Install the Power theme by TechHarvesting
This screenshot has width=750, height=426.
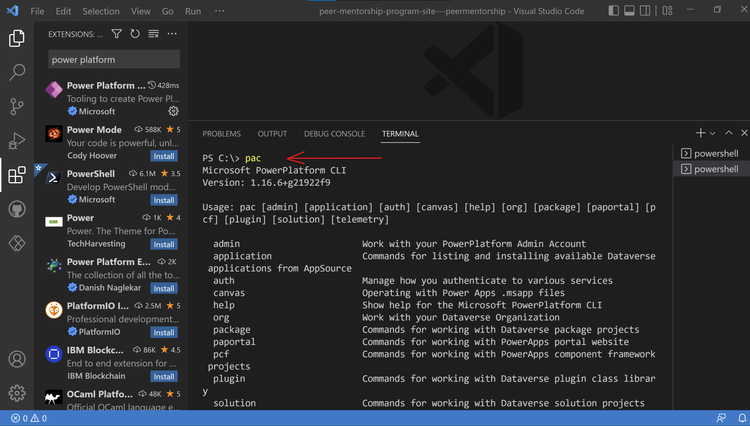[x=164, y=244]
